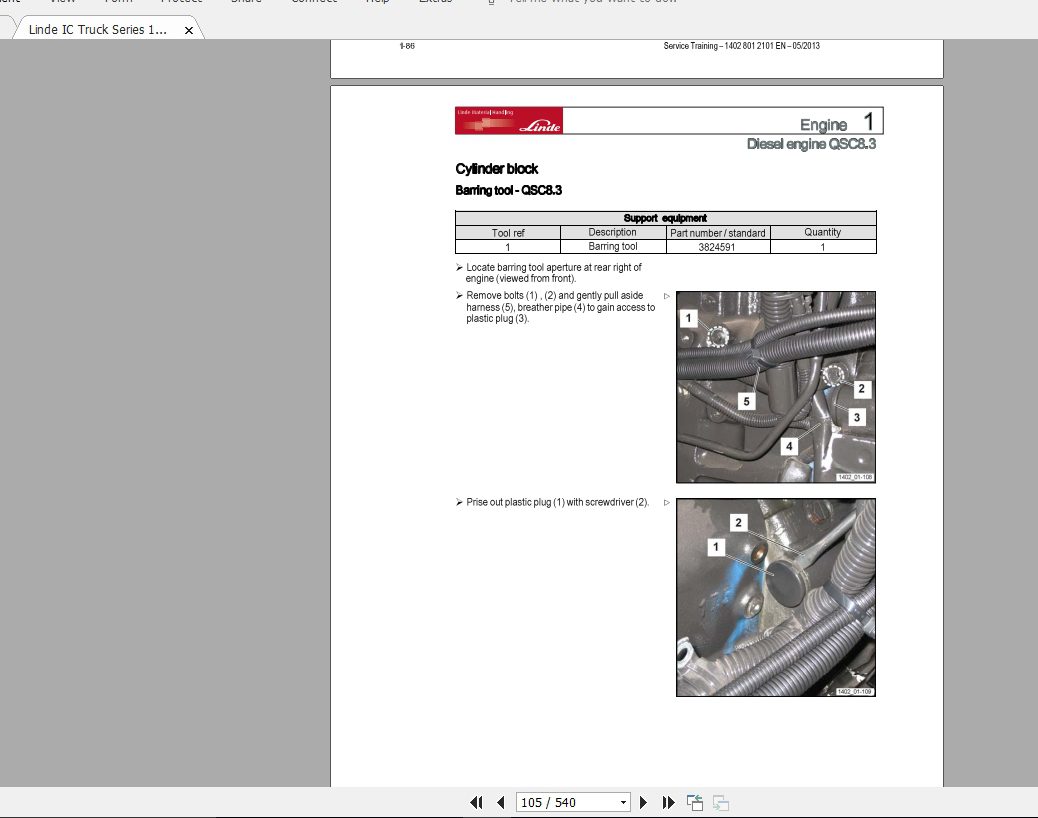Go to the first page of document
The image size is (1038, 818).
(x=476, y=803)
